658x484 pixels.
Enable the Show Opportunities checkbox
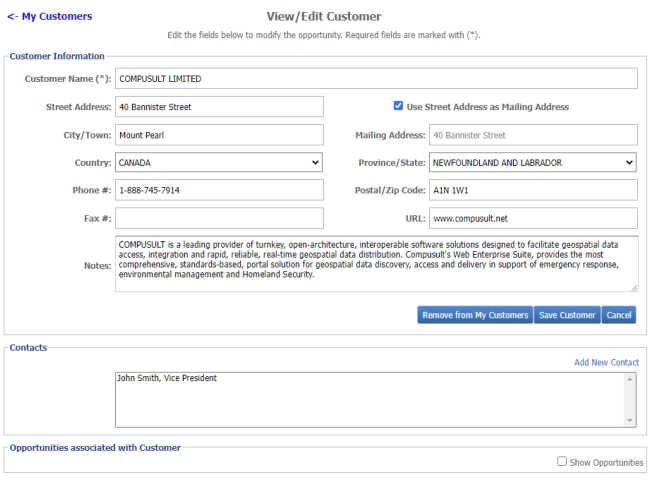(x=562, y=461)
